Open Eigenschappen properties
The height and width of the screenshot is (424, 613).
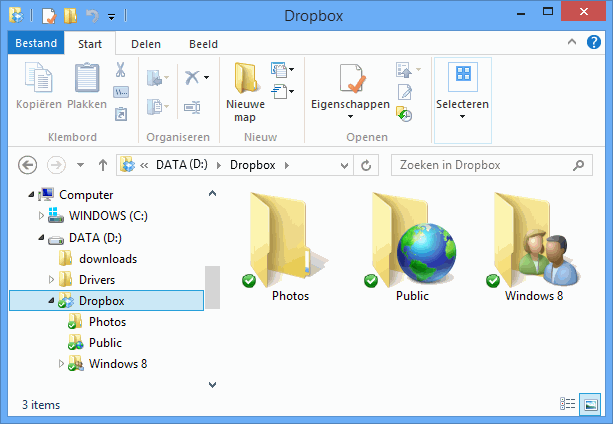point(350,87)
